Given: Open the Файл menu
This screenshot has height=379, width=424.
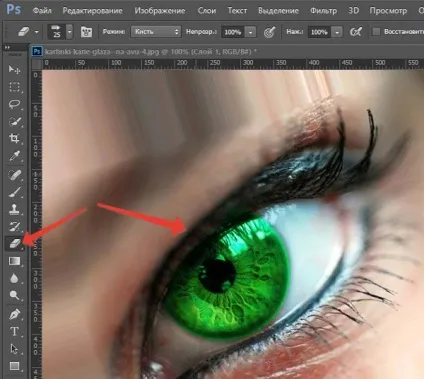Looking at the screenshot, I should click(42, 11).
